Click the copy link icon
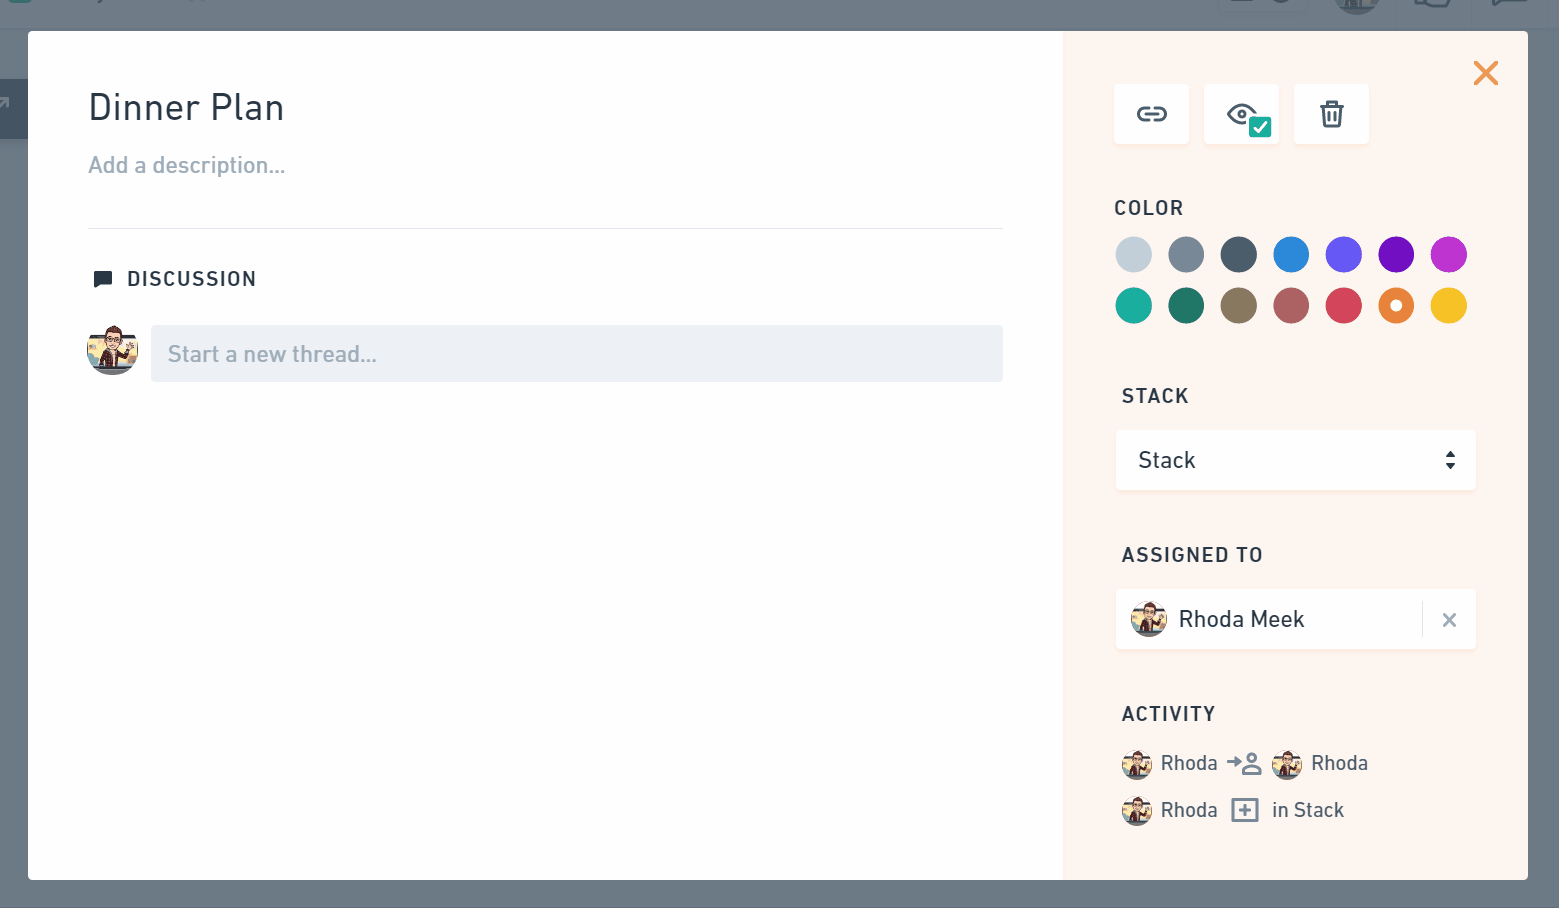Viewport: 1559px width, 908px height. coord(1151,114)
